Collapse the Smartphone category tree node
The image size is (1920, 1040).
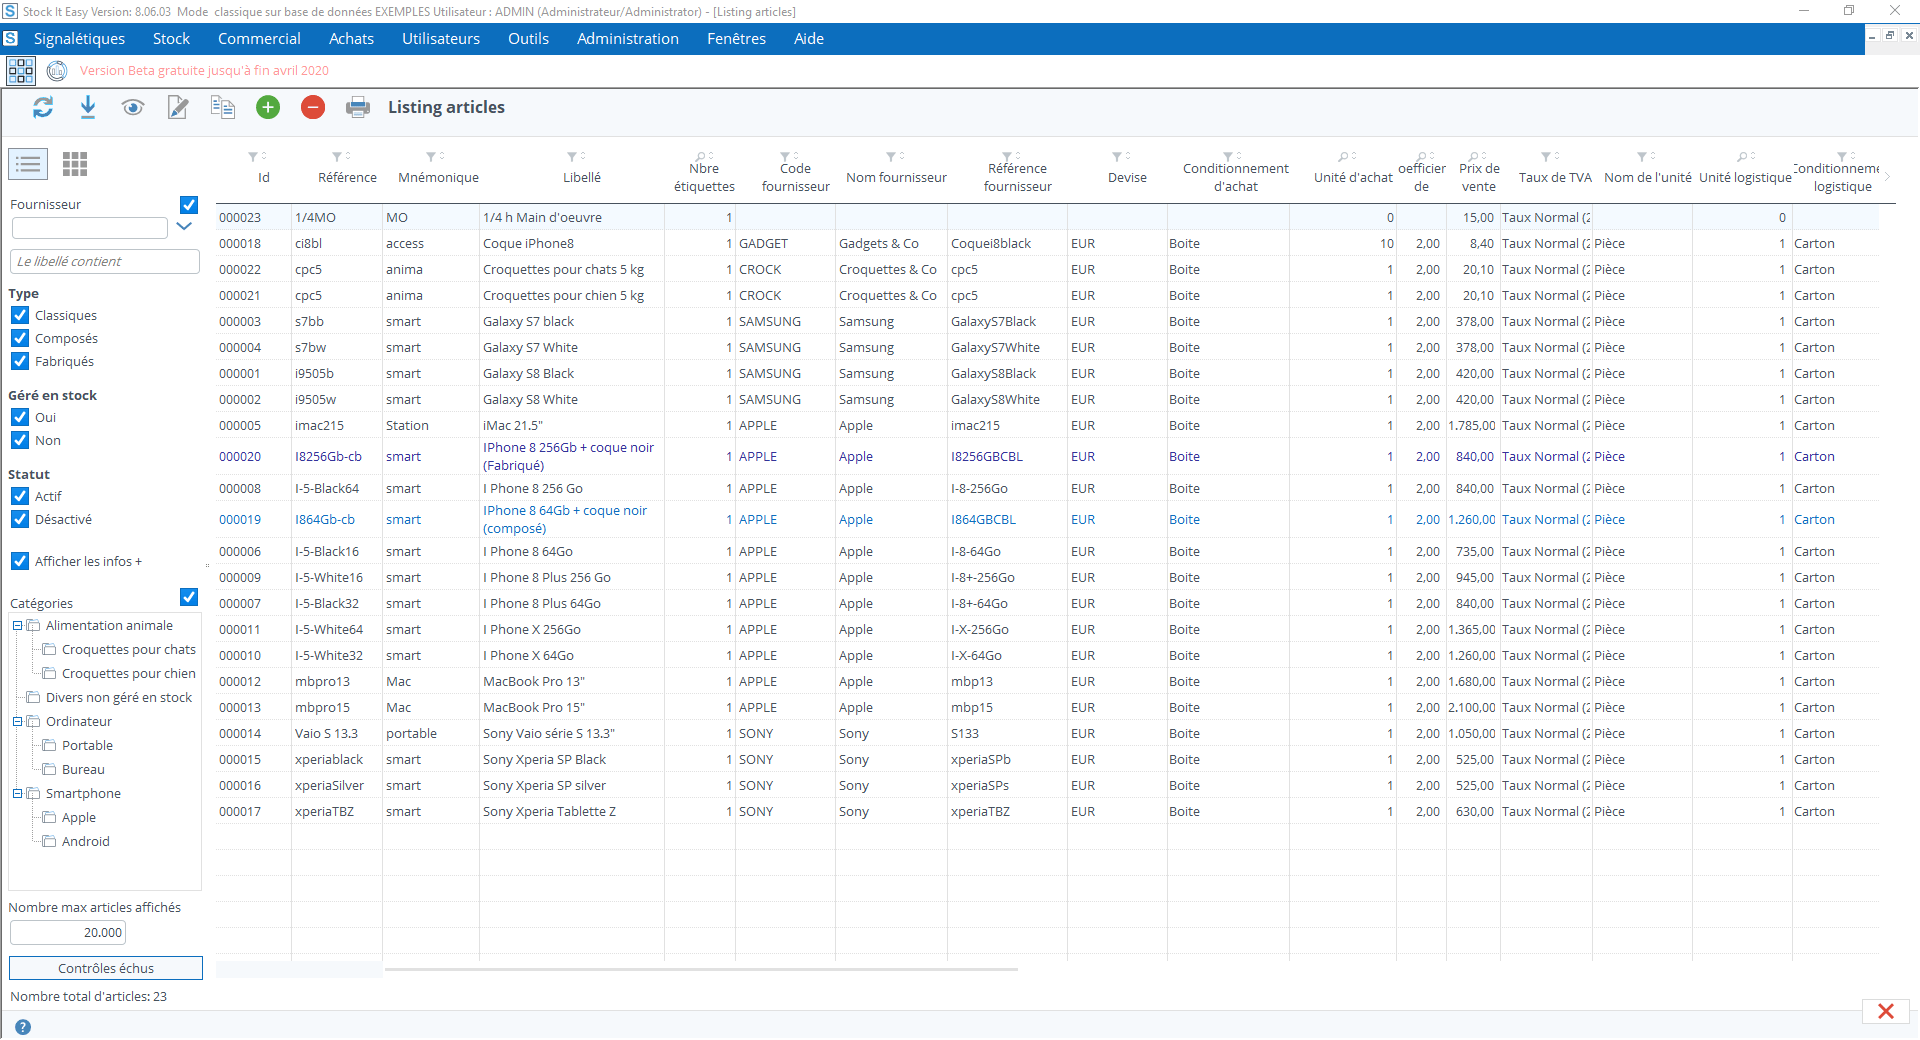click(17, 793)
